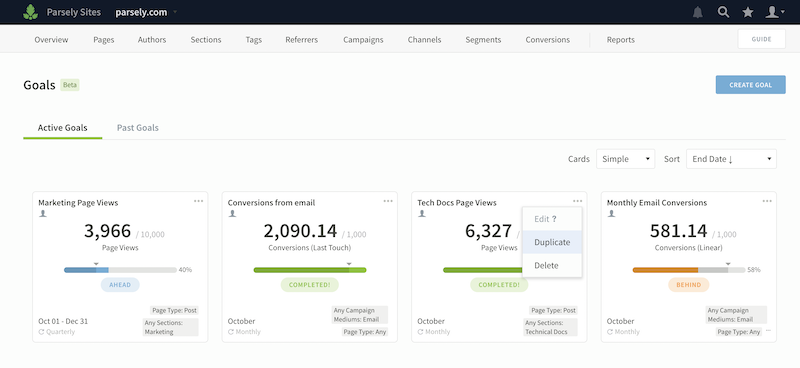The height and width of the screenshot is (368, 800).
Task: Choose Duplicate from the context menu
Action: (x=552, y=242)
